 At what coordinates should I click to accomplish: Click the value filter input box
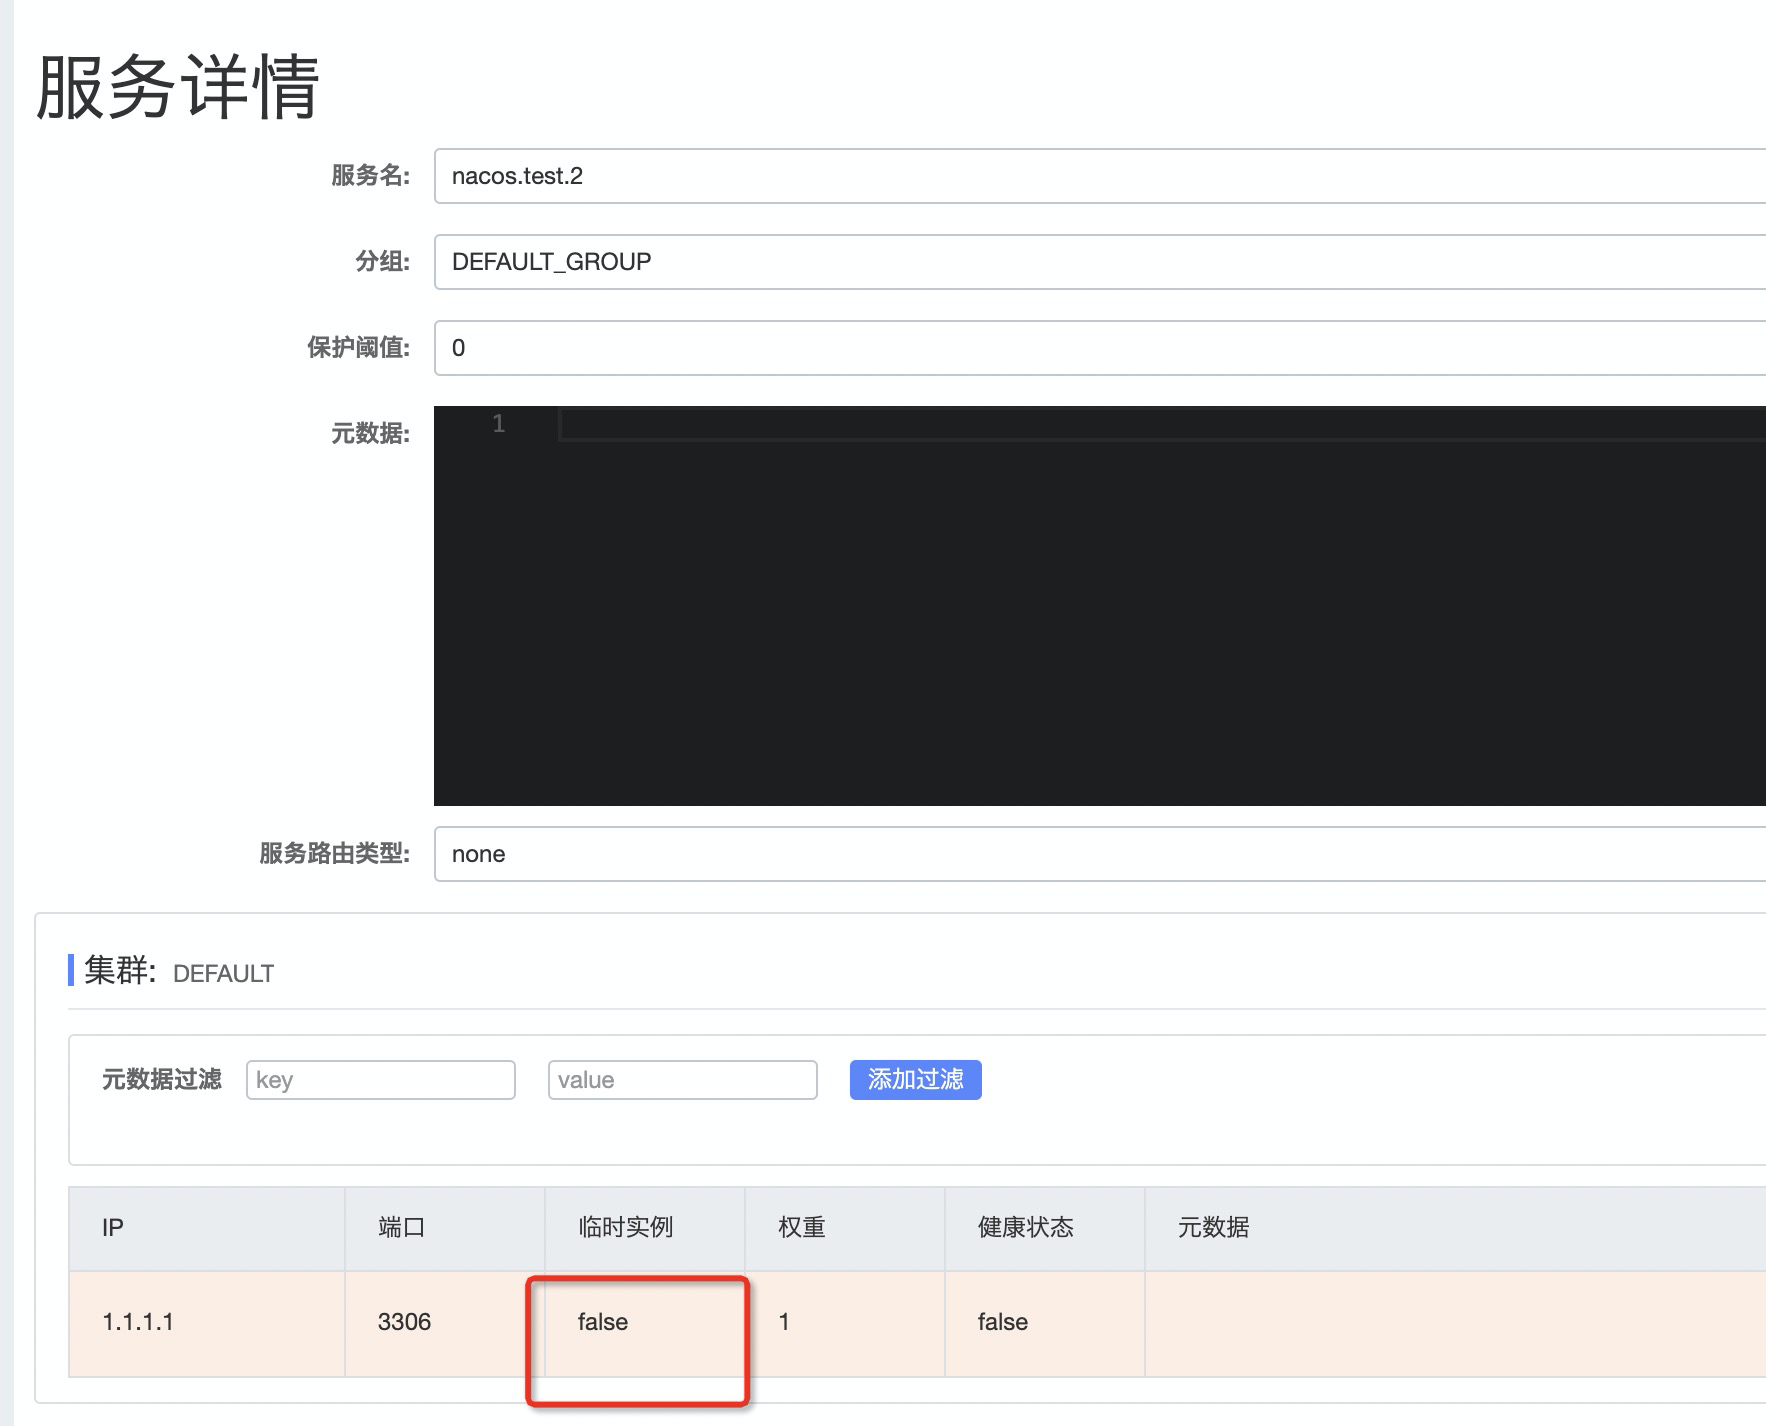click(x=683, y=1080)
